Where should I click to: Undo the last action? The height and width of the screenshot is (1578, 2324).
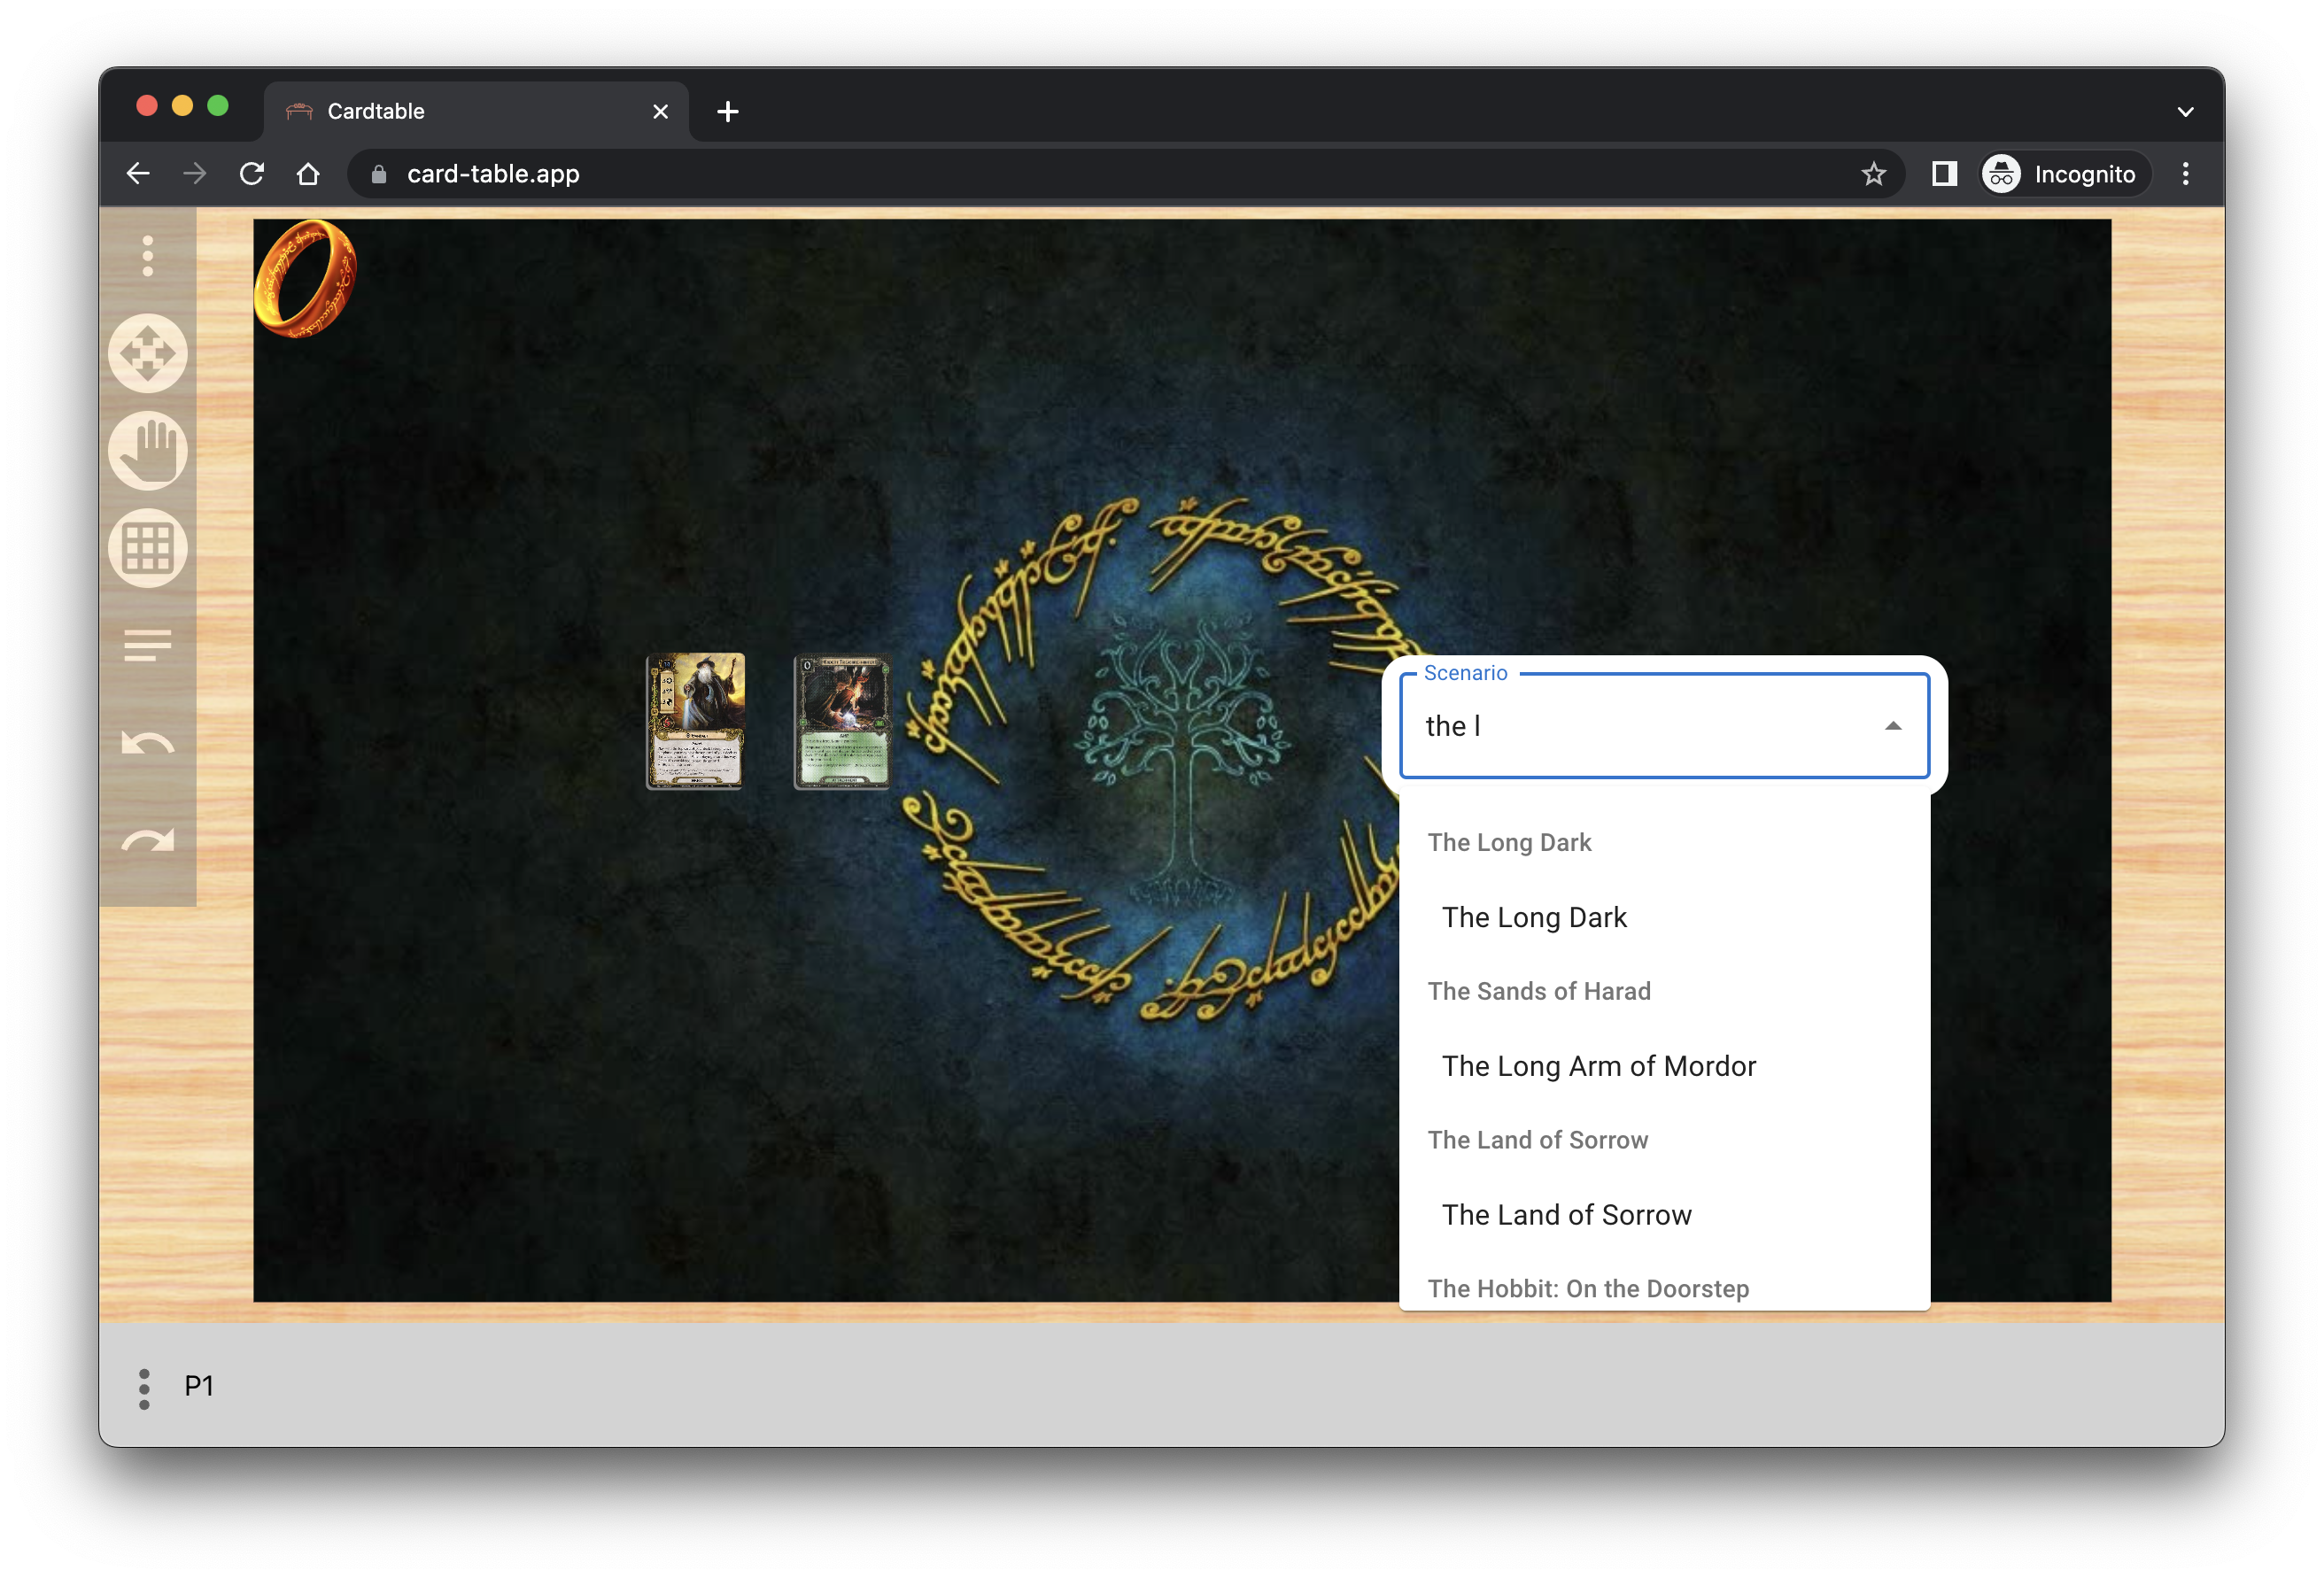coord(148,743)
